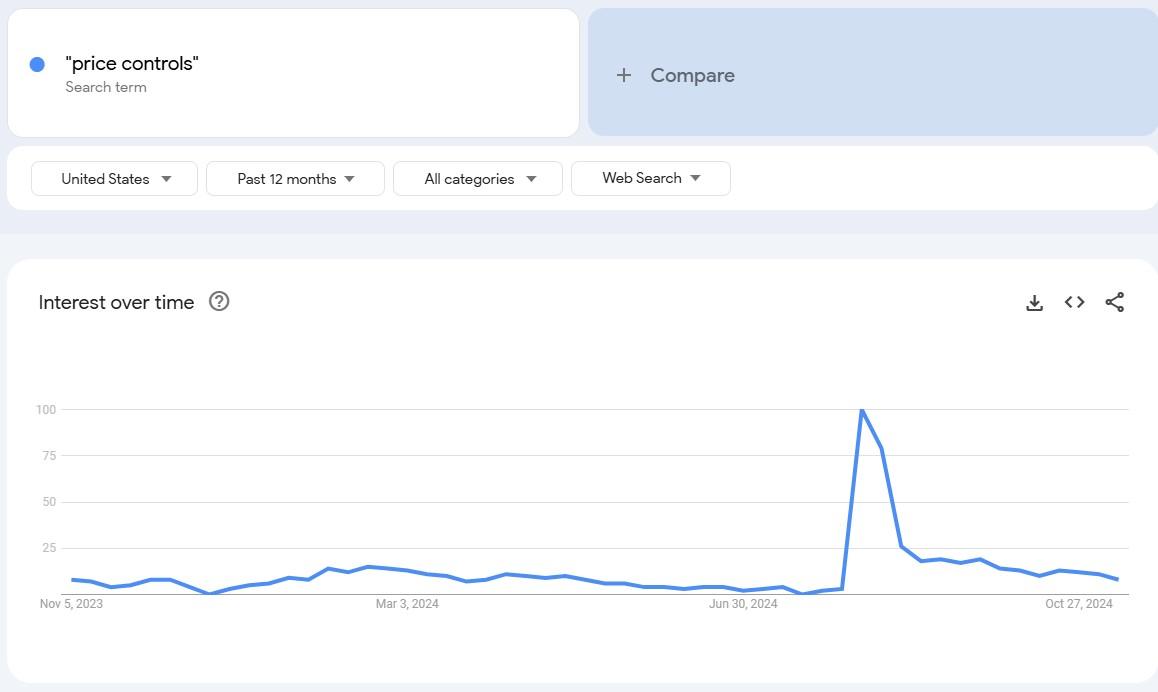Click the Compare button

(692, 75)
